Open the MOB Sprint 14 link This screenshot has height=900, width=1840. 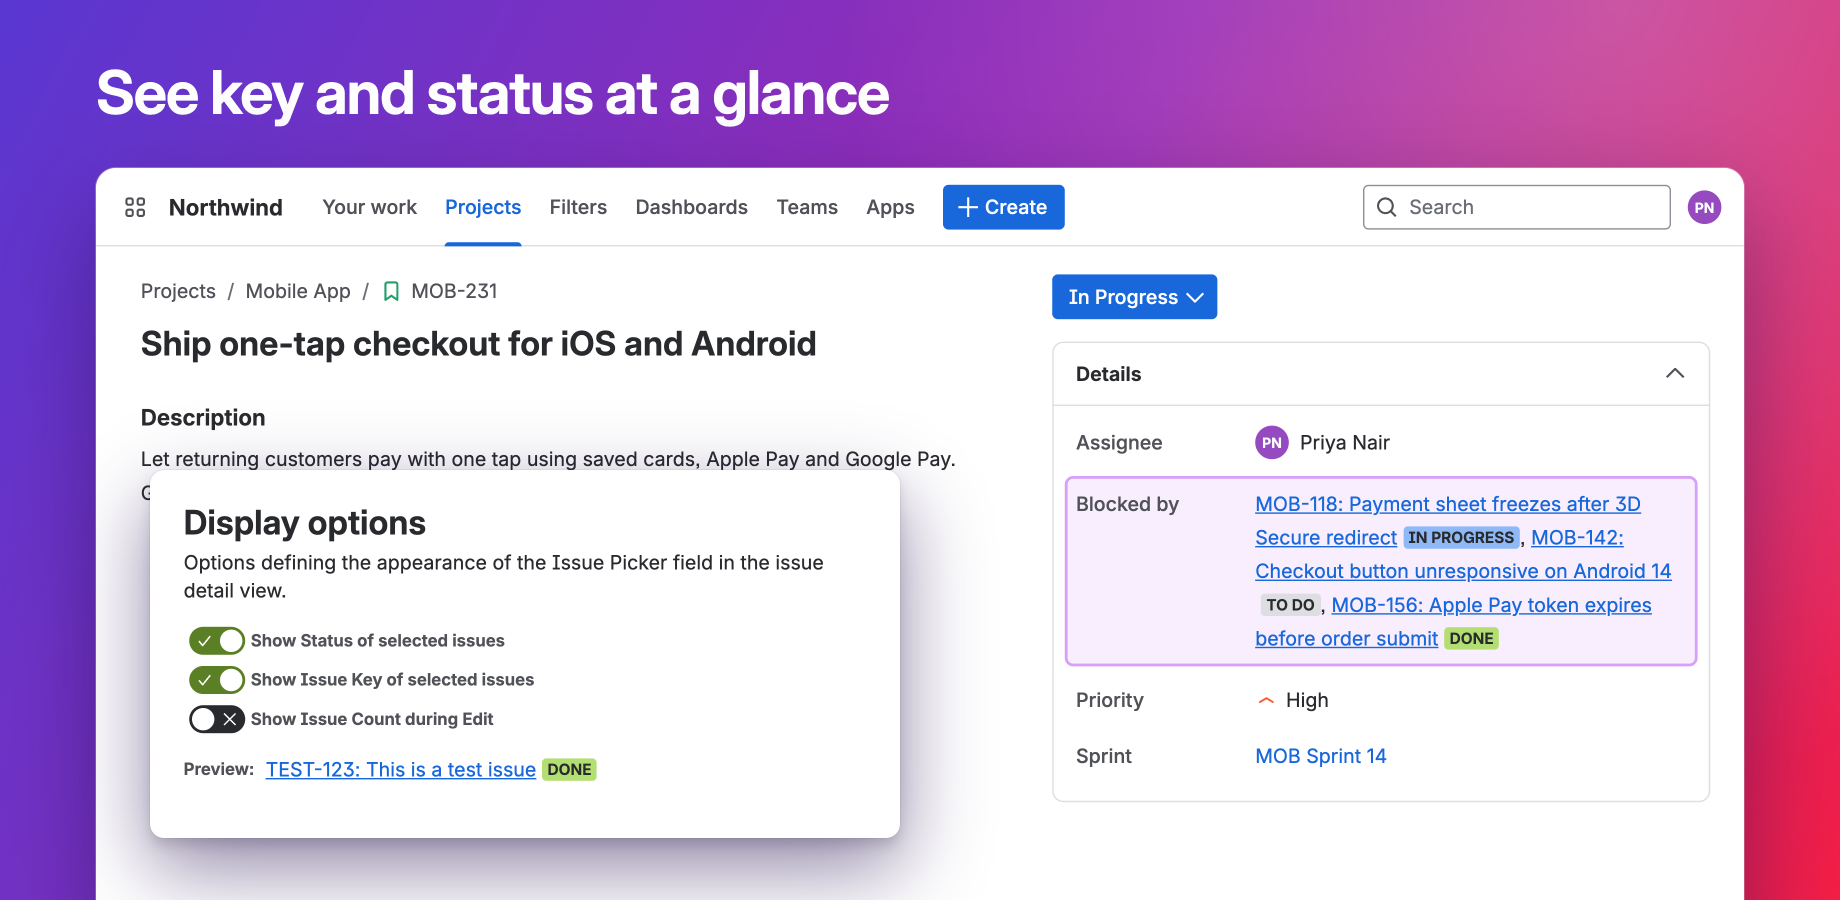pos(1320,756)
